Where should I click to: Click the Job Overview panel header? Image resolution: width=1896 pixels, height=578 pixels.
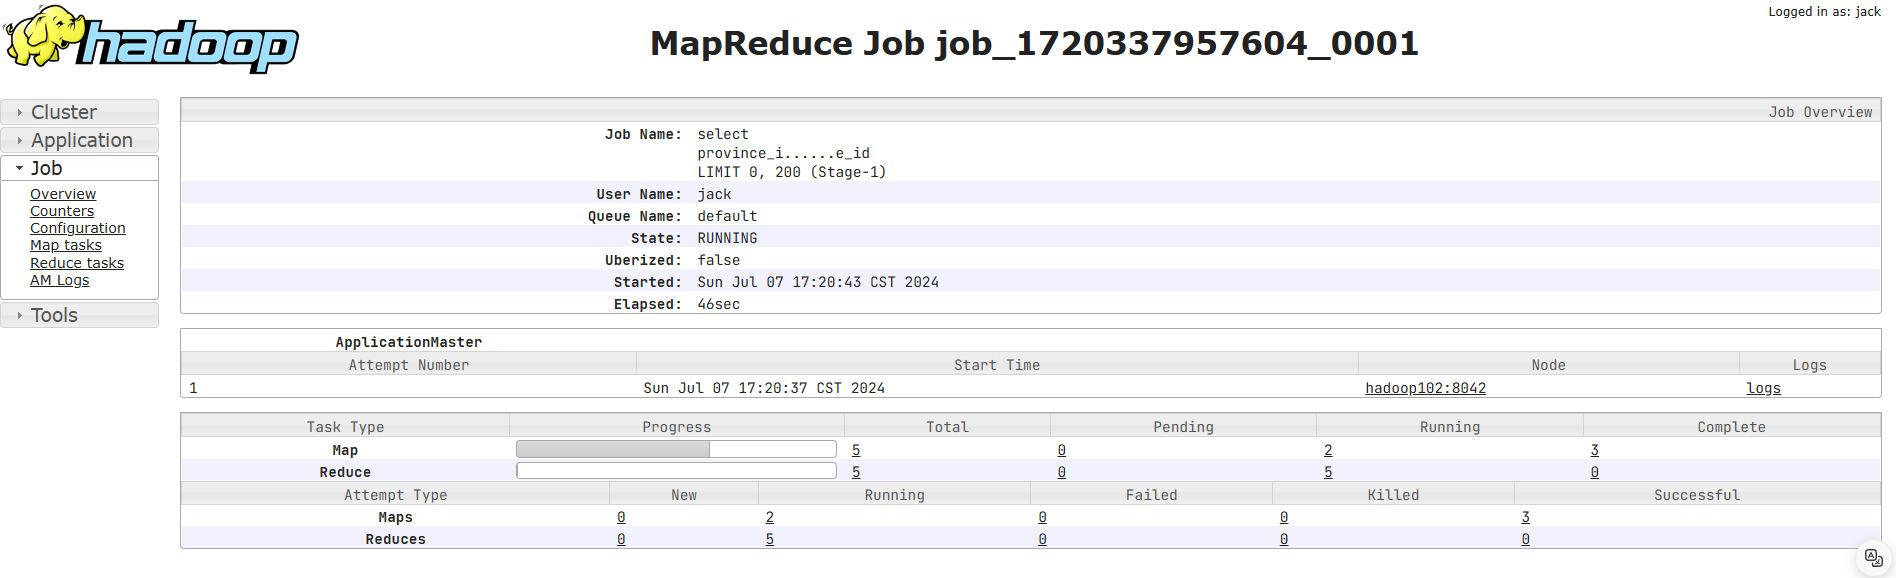[x=1030, y=111]
